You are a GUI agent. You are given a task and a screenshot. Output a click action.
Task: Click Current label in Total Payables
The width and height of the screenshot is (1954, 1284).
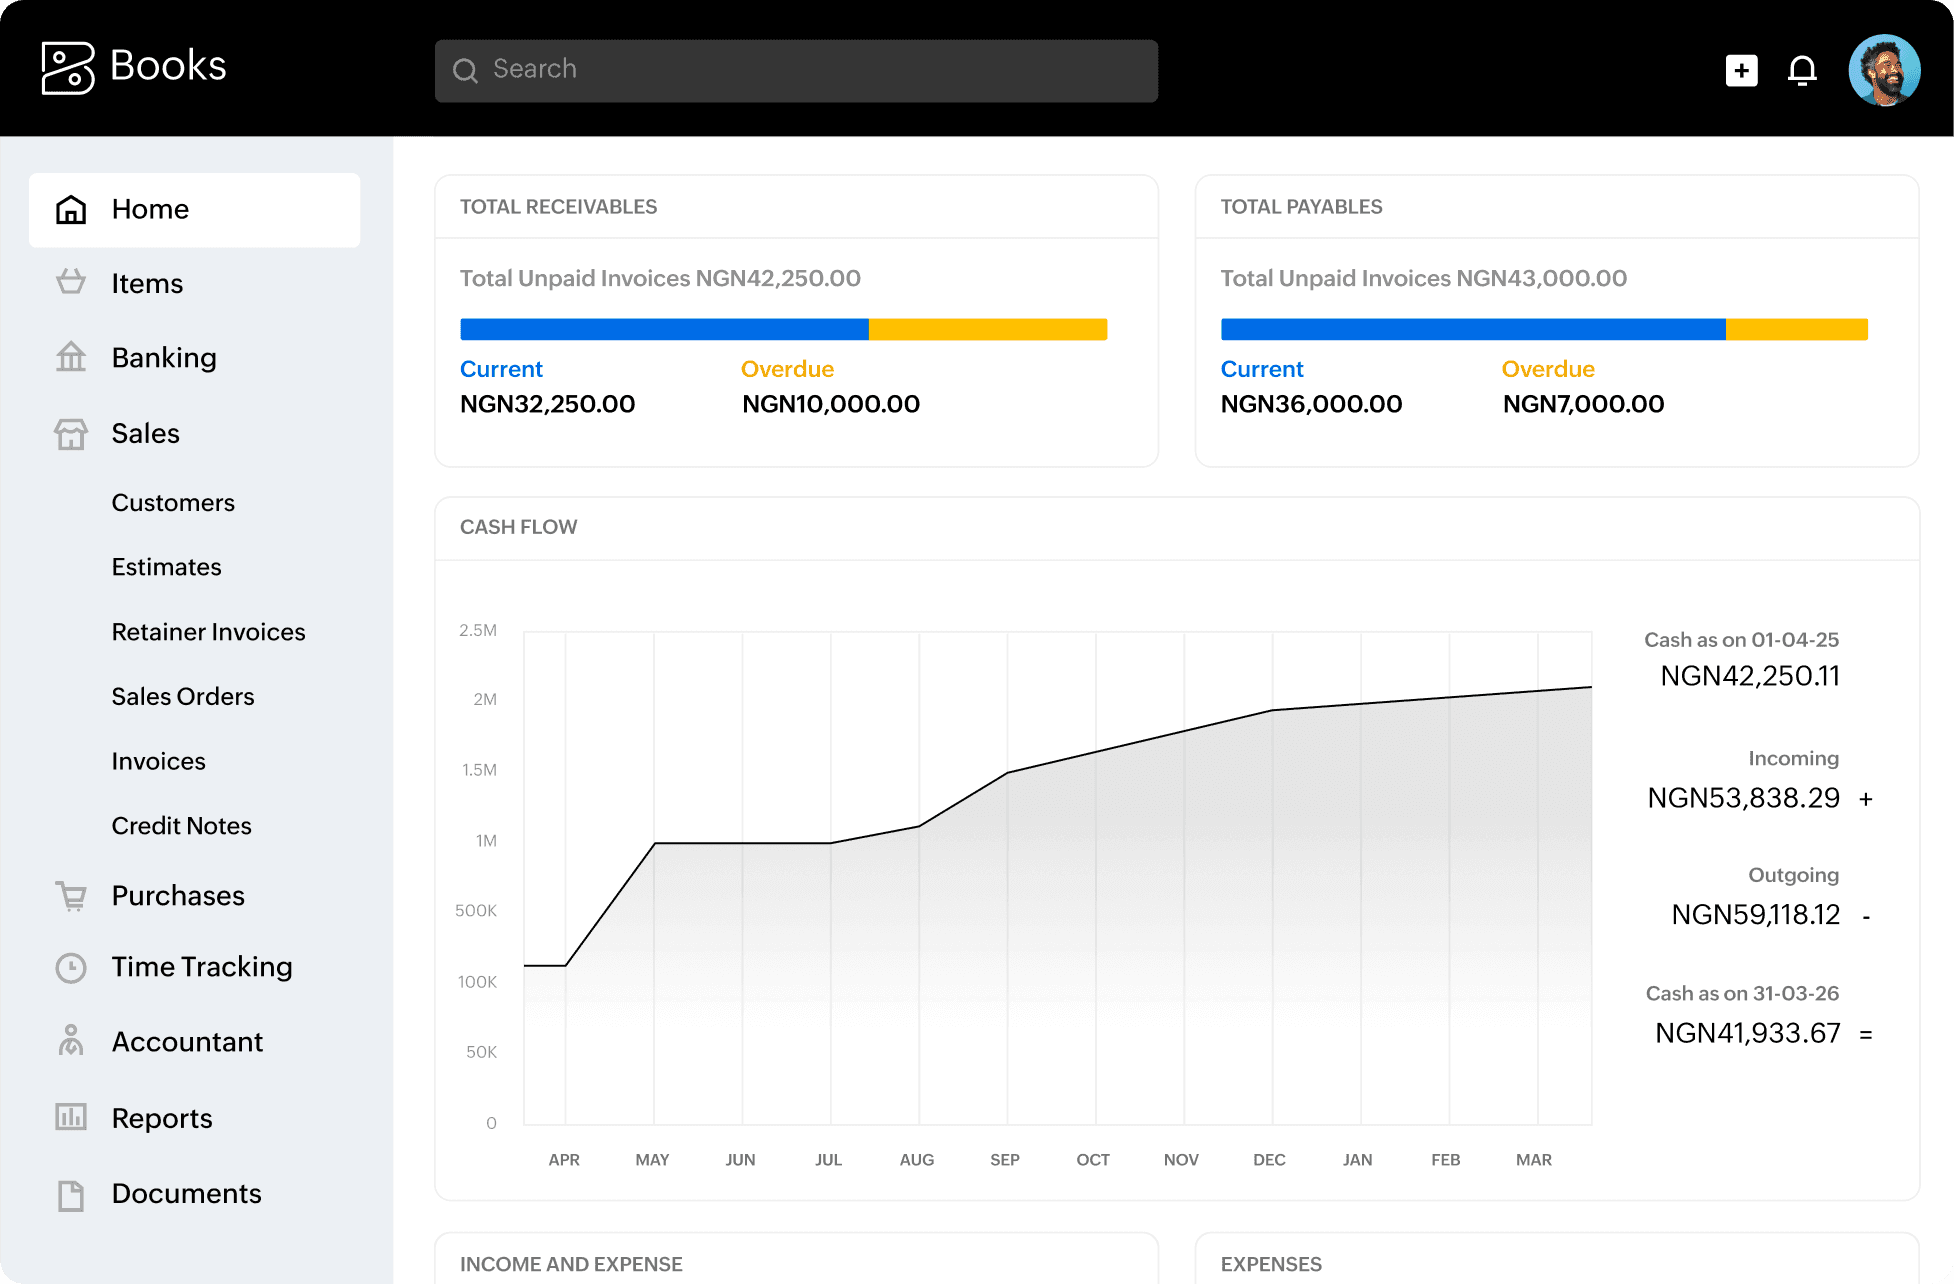coord(1262,369)
